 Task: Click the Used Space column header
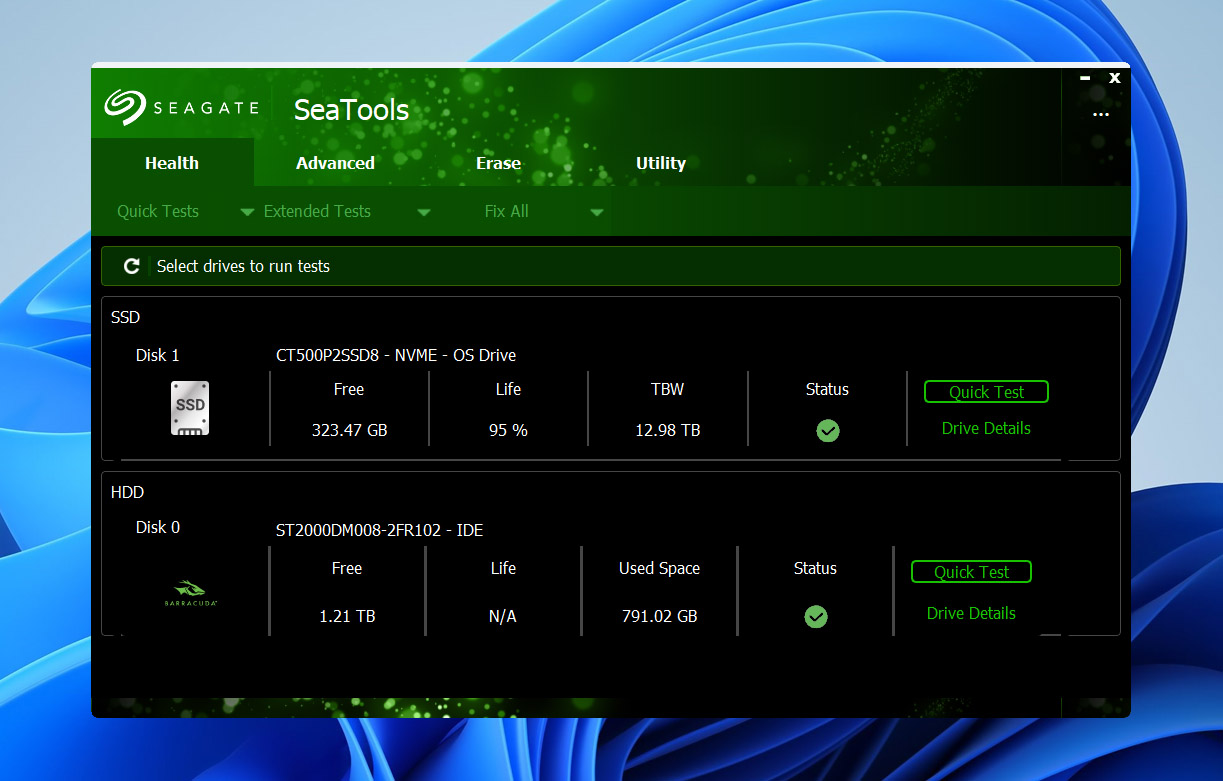[659, 568]
